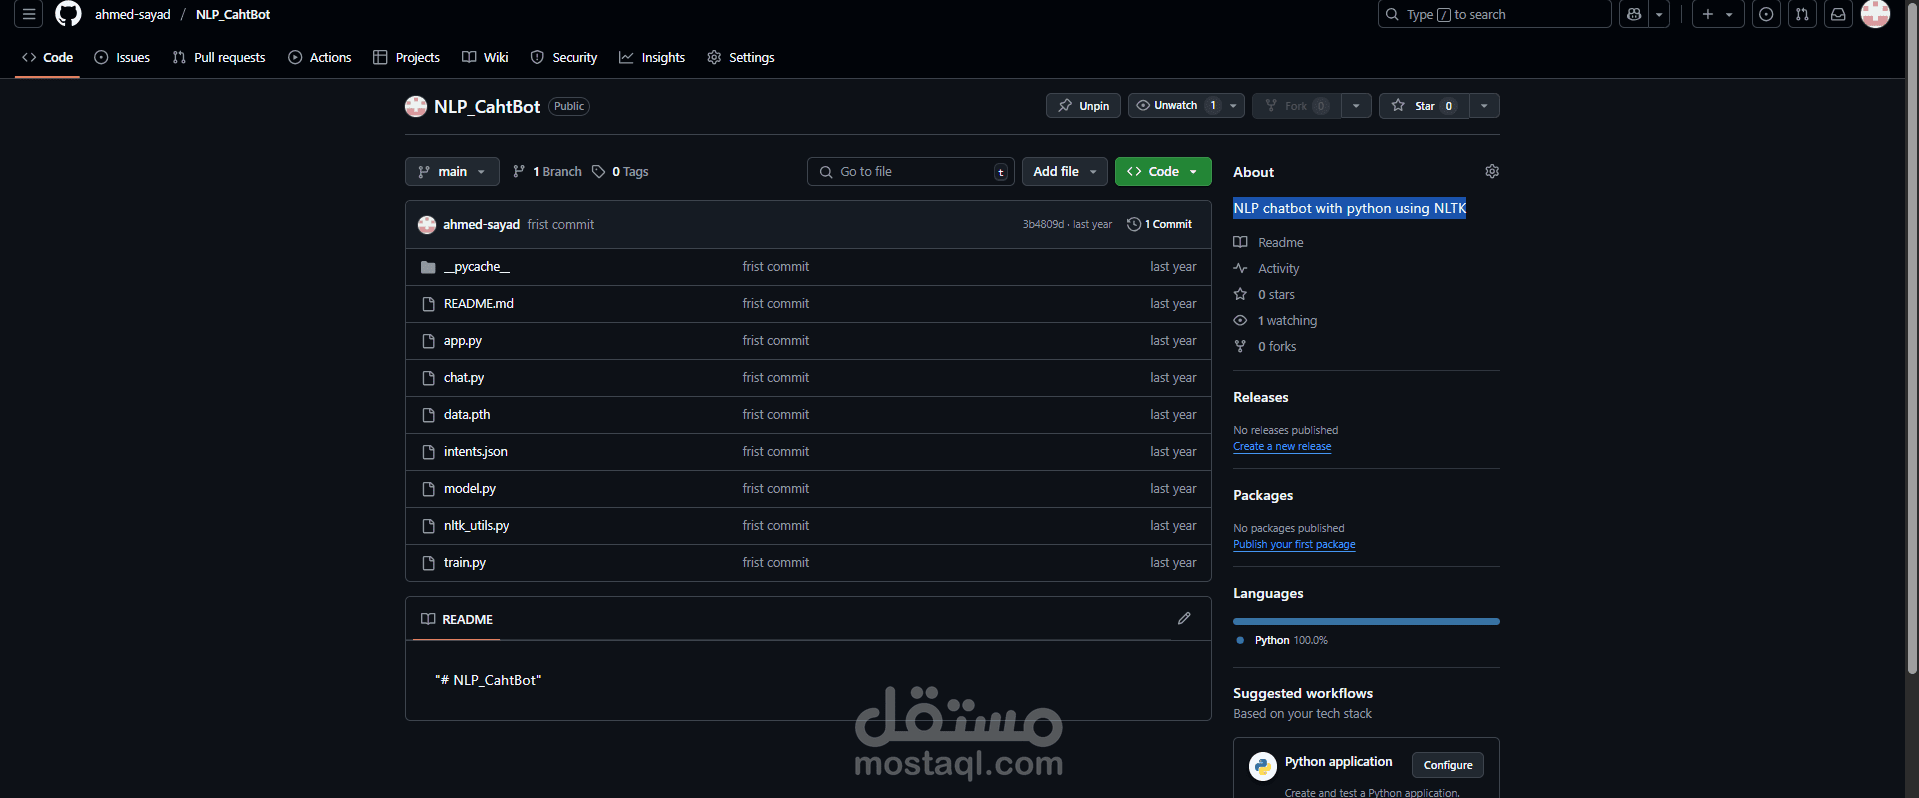Open the Projects tab

tap(406, 58)
